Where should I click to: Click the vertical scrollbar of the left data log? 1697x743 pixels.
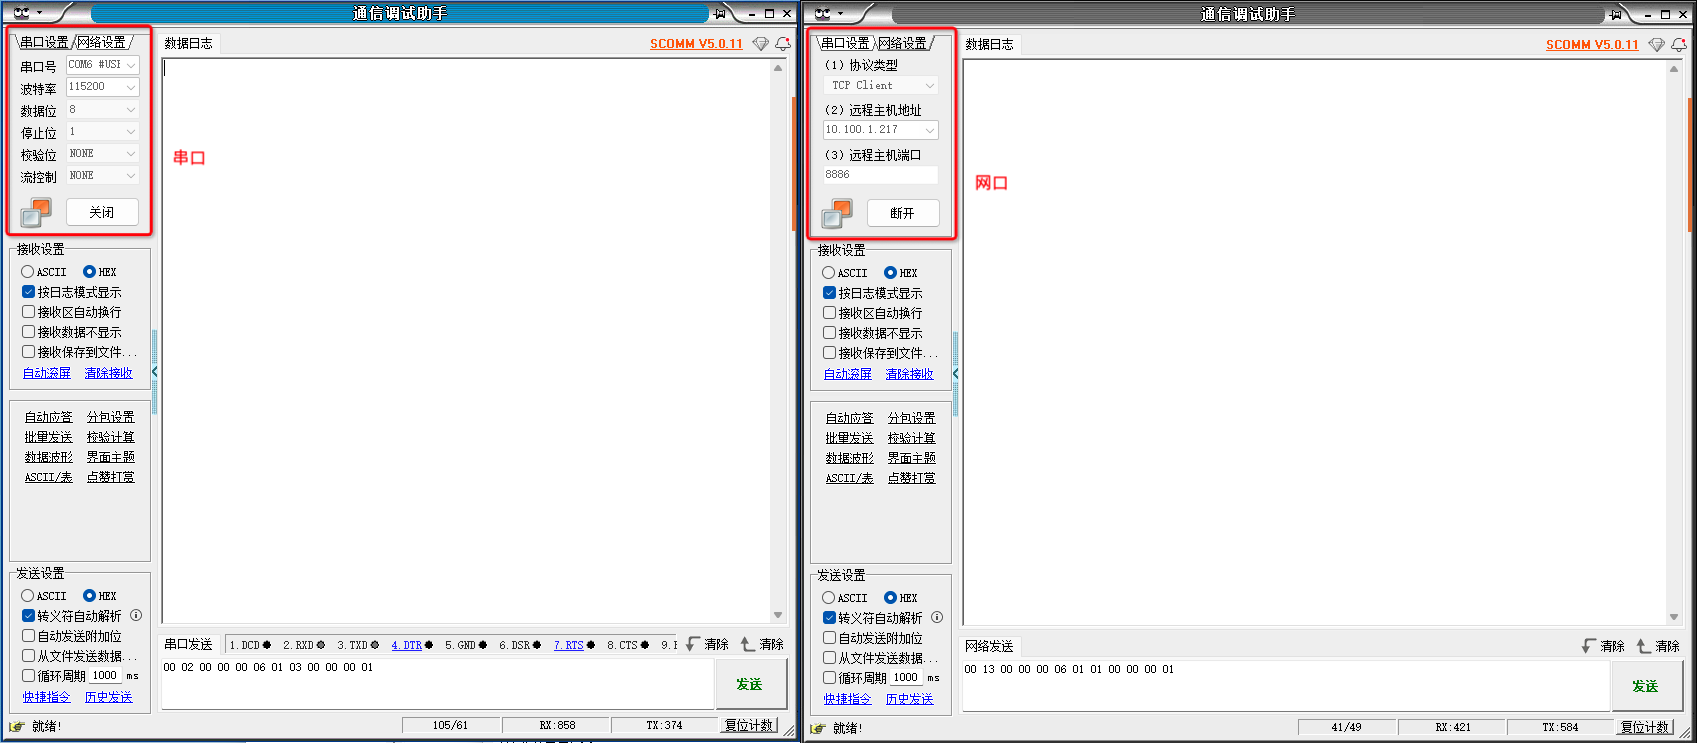778,340
